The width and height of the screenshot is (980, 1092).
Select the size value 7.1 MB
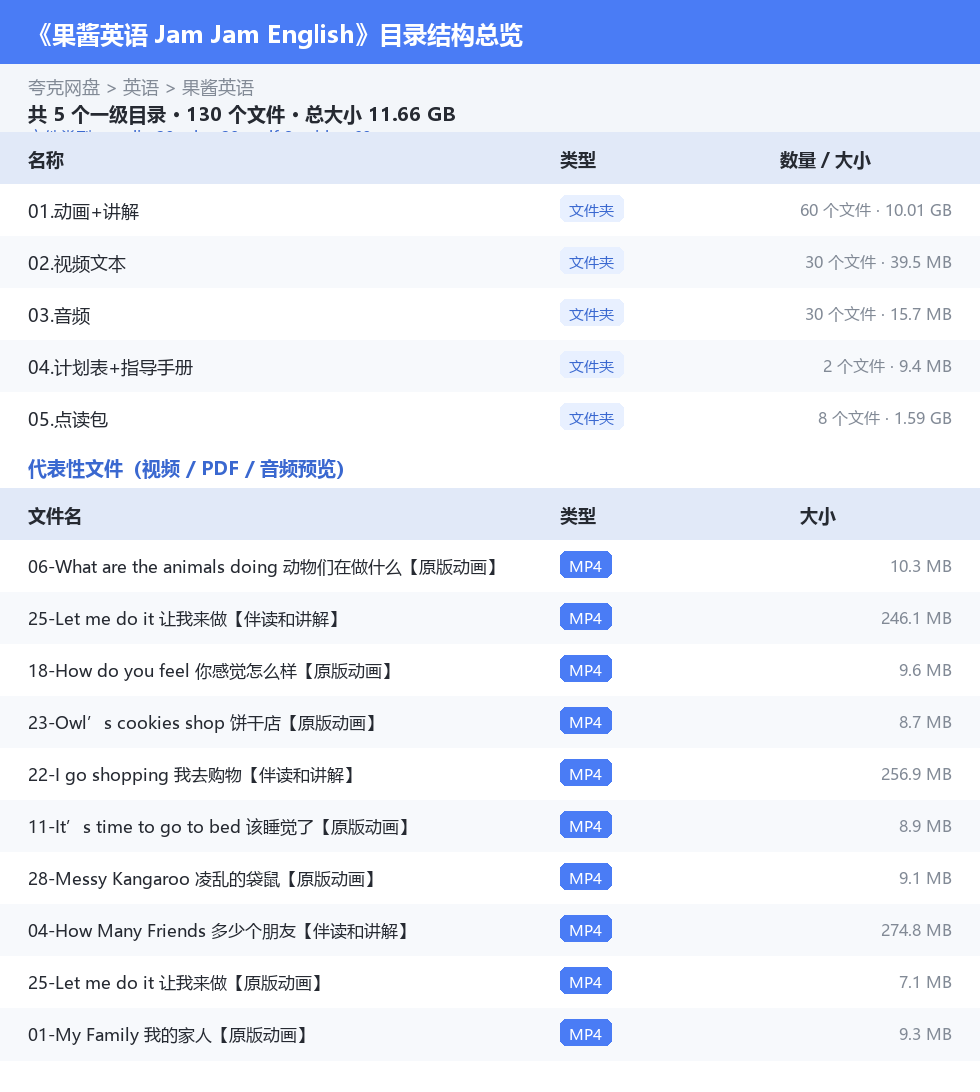tap(925, 982)
